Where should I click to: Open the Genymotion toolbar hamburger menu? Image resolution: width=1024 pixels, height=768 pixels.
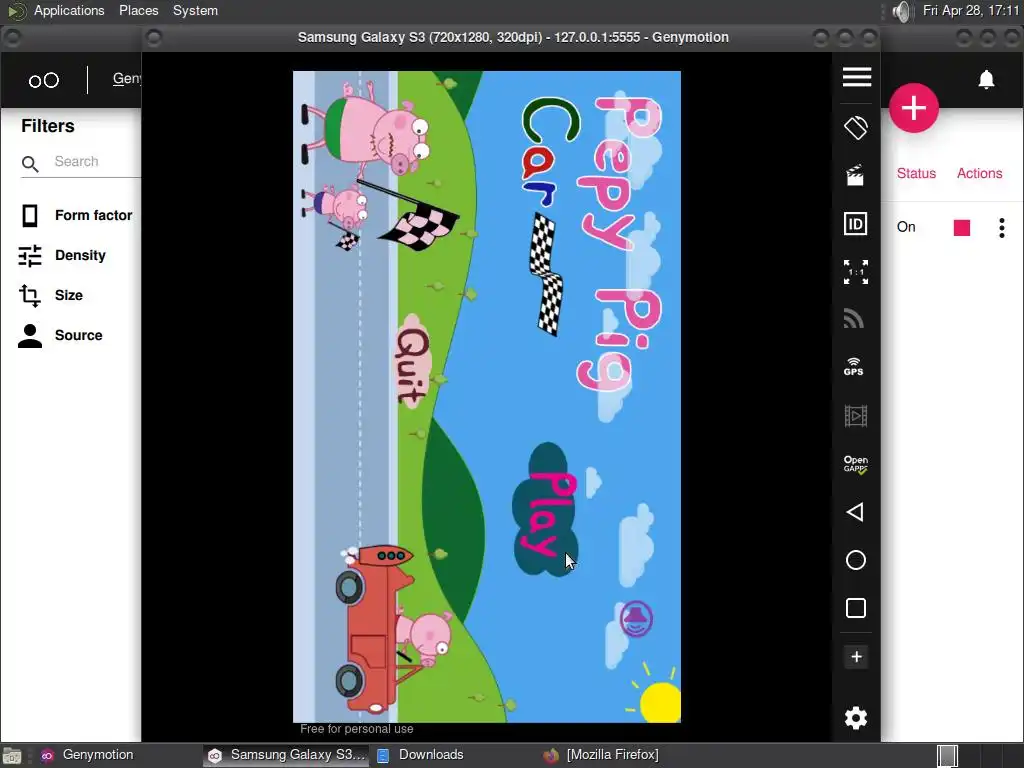[x=856, y=77]
